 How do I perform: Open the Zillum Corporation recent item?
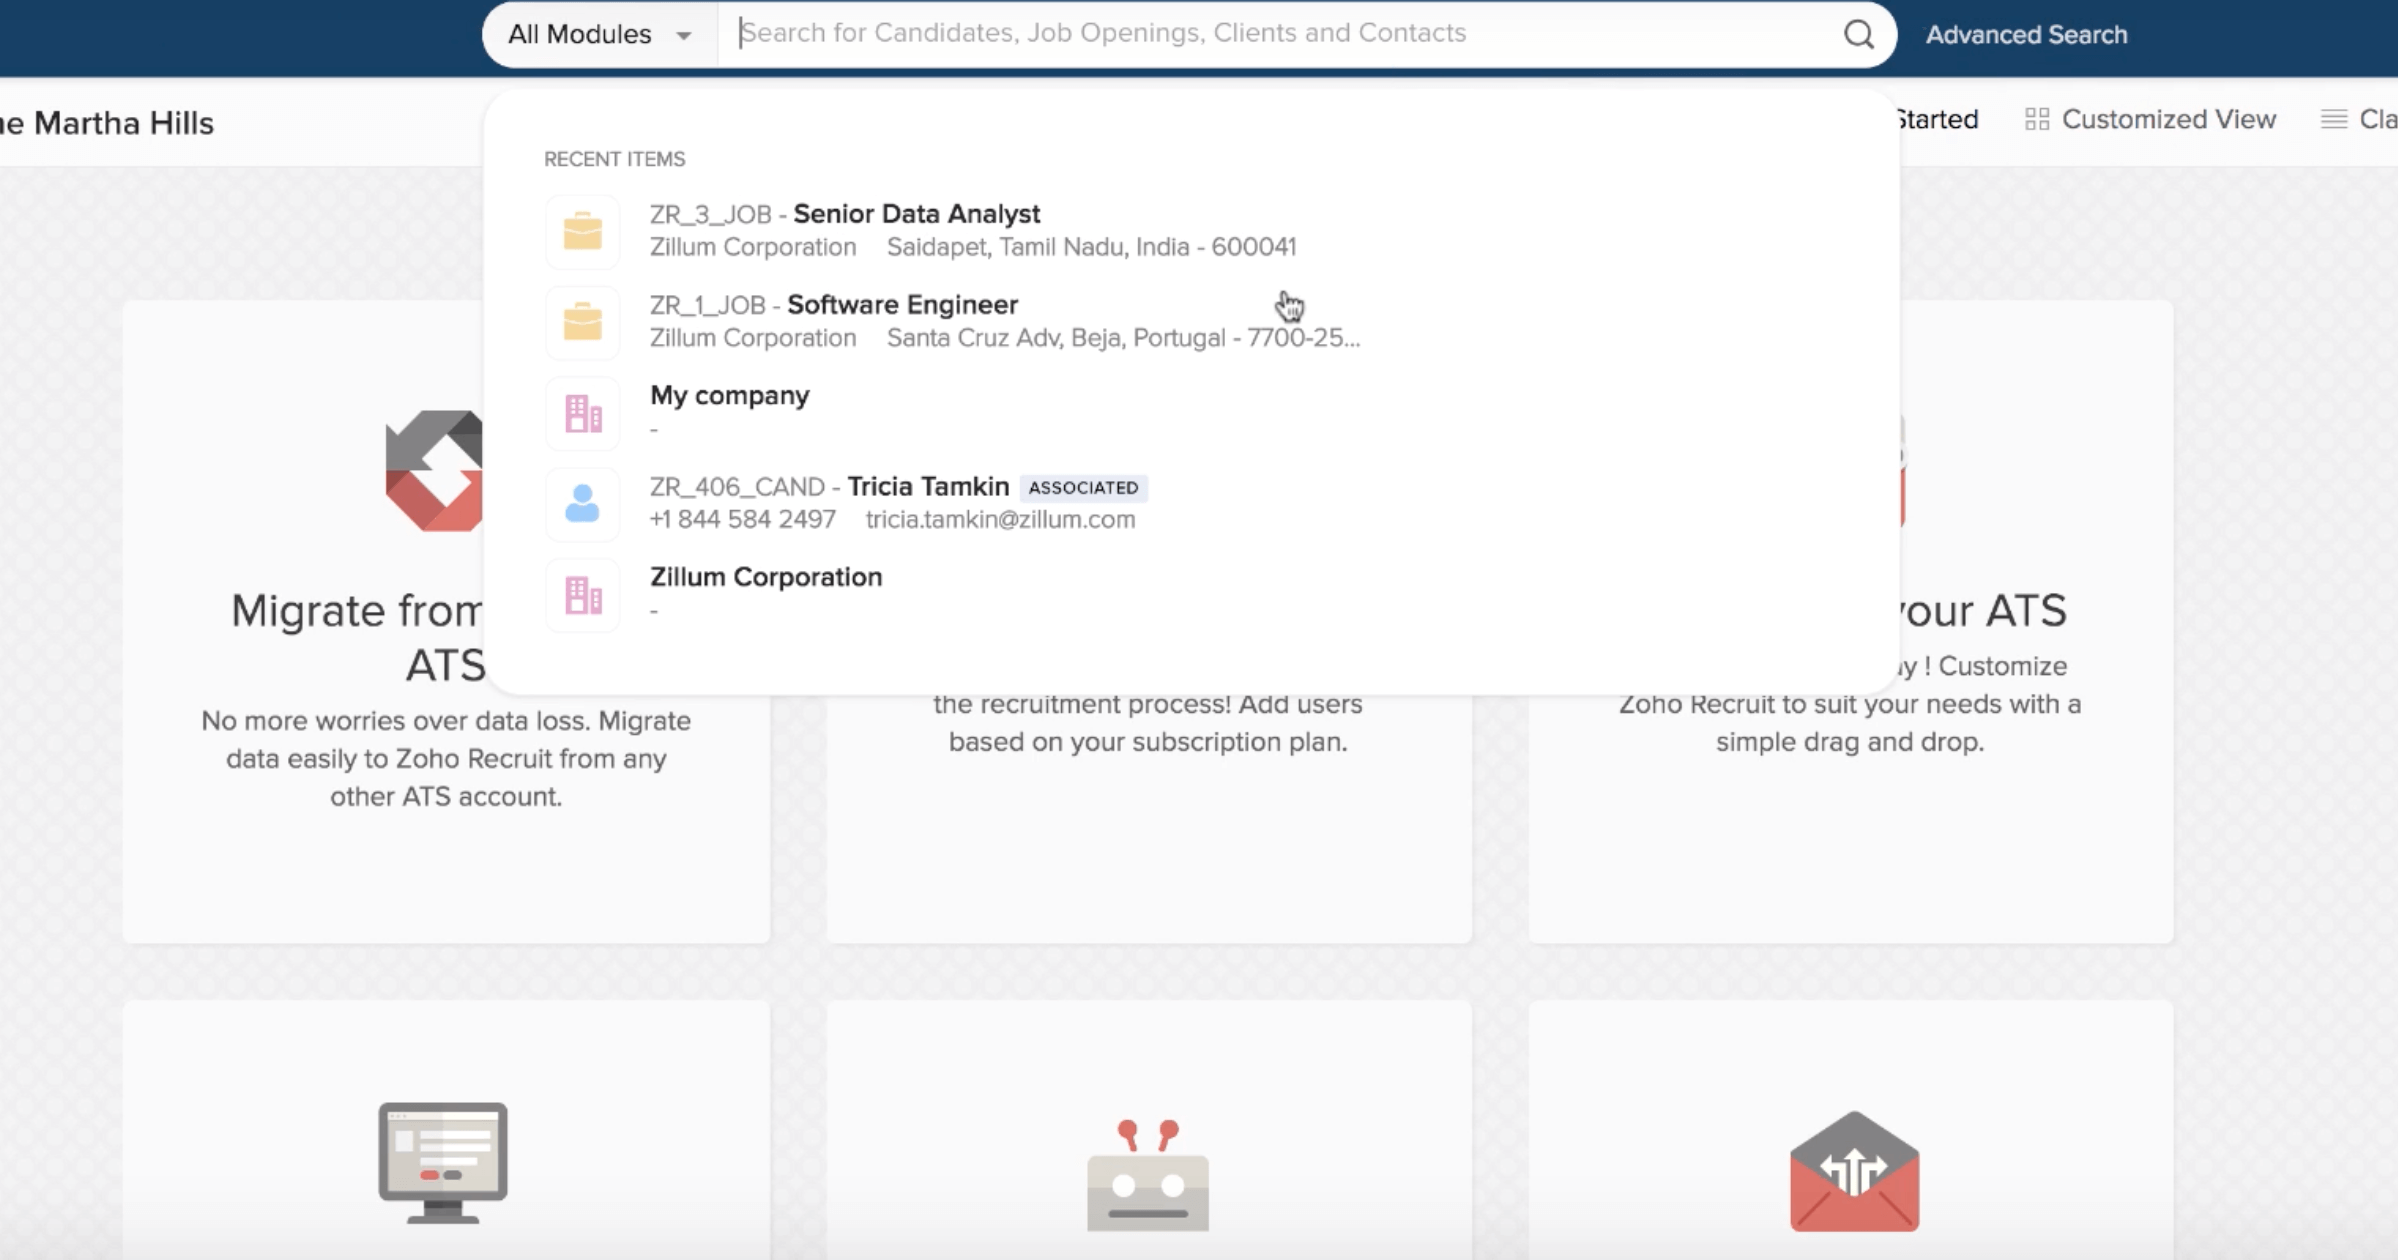click(x=766, y=578)
